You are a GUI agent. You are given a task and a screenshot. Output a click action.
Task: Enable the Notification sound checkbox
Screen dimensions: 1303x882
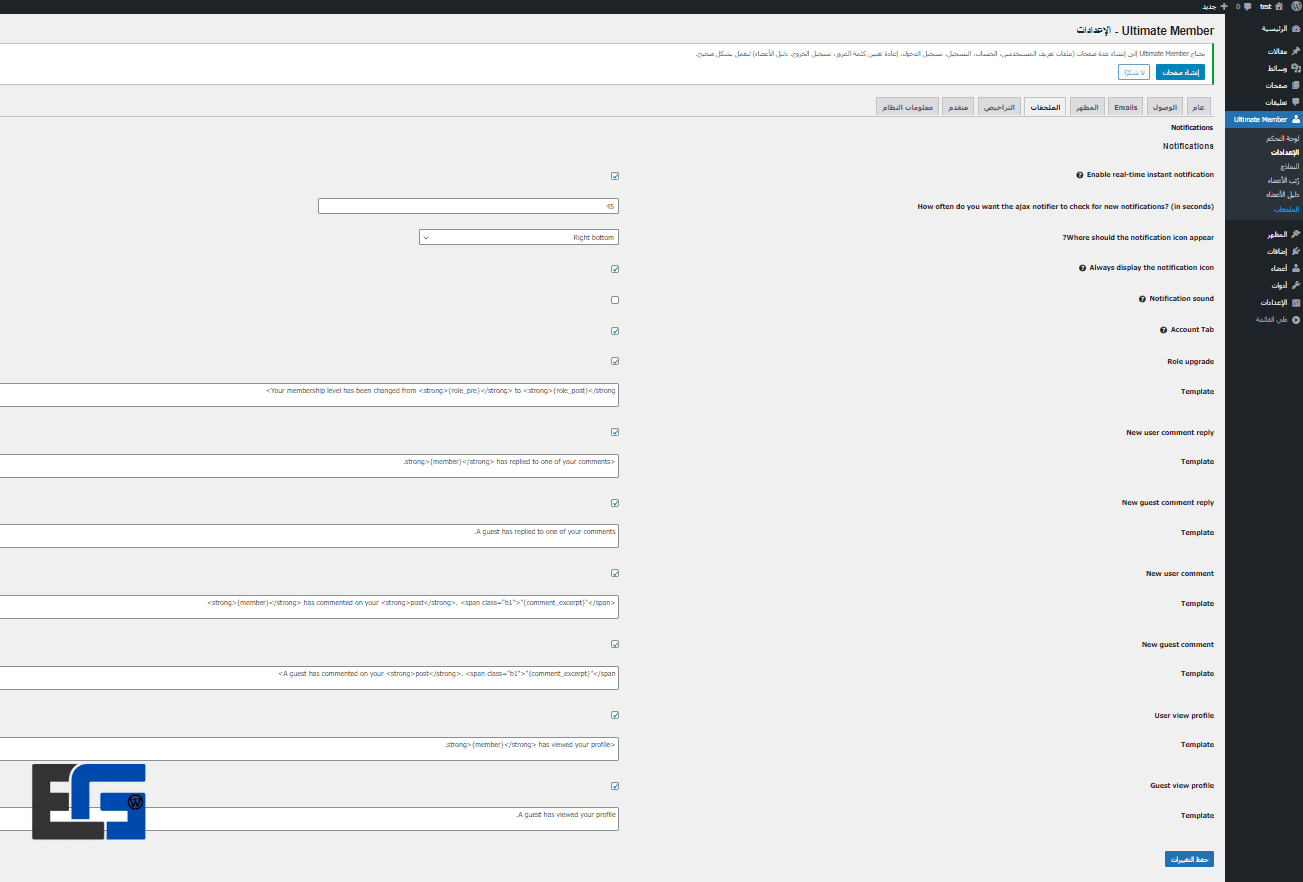(x=615, y=300)
